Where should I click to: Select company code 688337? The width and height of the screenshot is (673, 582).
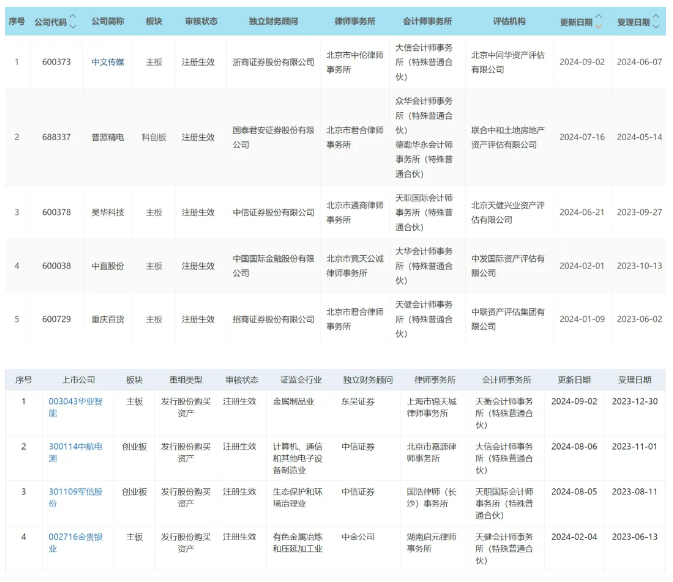point(56,137)
